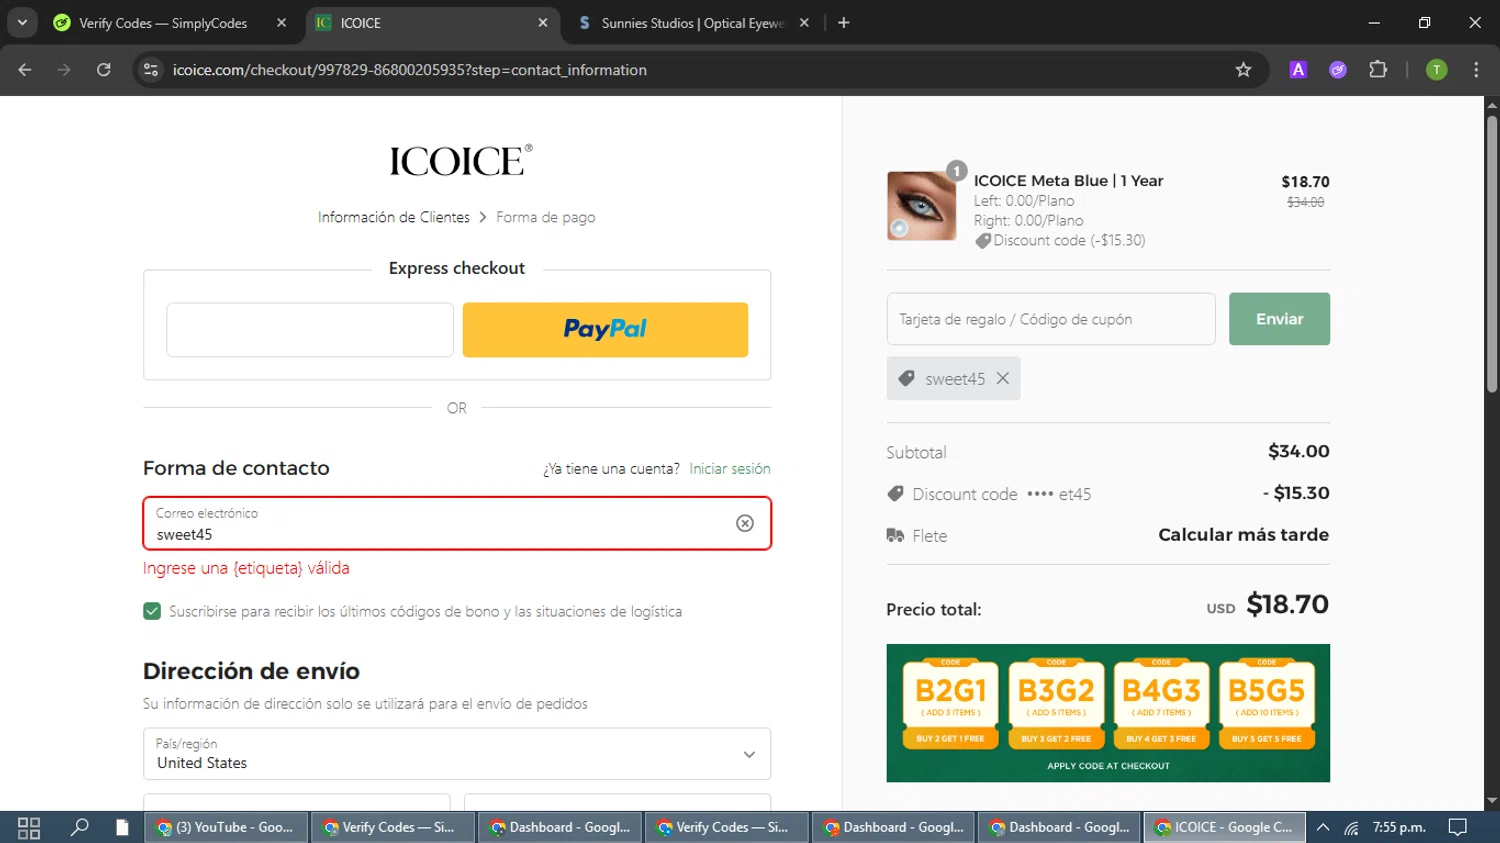Open the Chrome profile avatar T
Viewport: 1500px width, 843px height.
click(1436, 69)
